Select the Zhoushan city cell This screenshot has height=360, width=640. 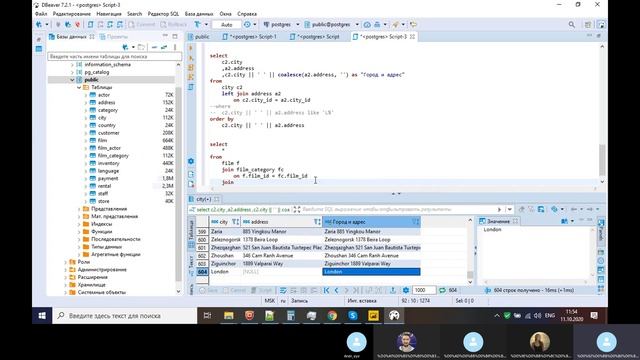(x=225, y=256)
